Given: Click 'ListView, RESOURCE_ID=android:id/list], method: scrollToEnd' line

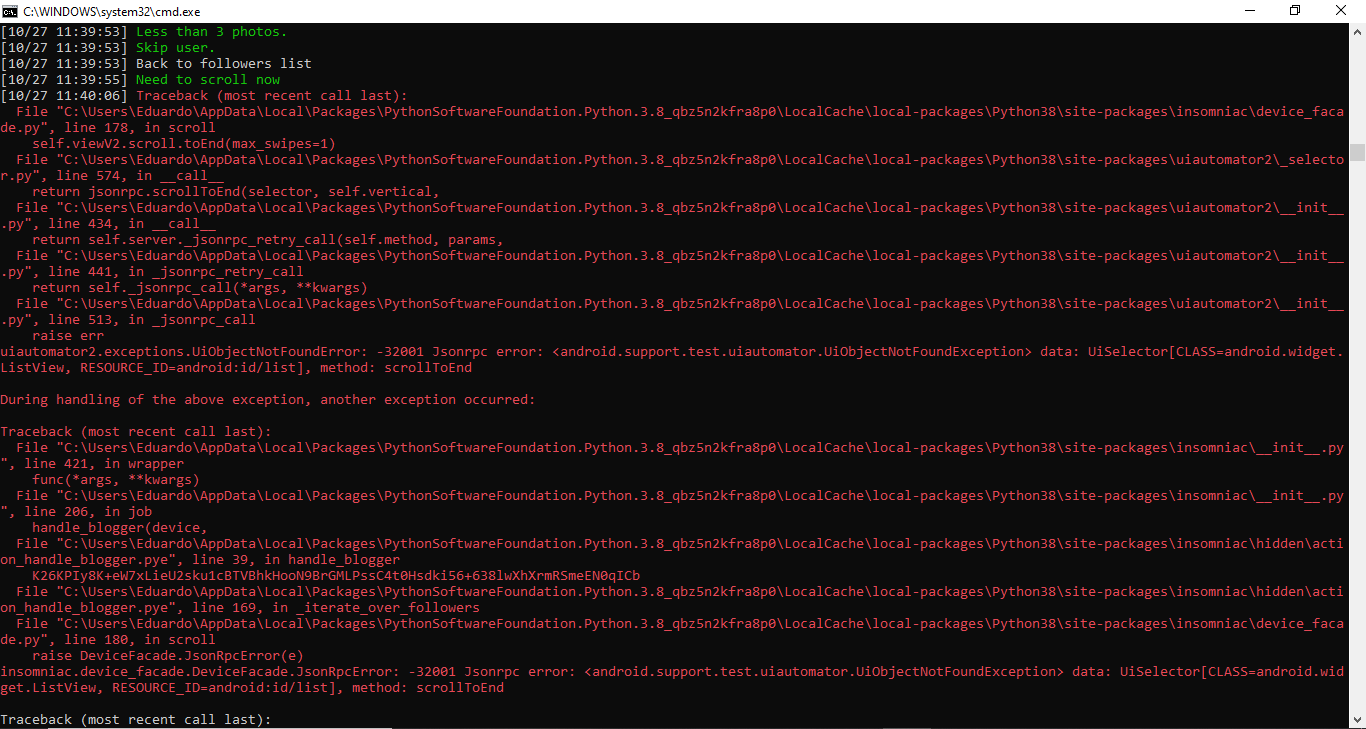Looking at the screenshot, I should coord(236,368).
